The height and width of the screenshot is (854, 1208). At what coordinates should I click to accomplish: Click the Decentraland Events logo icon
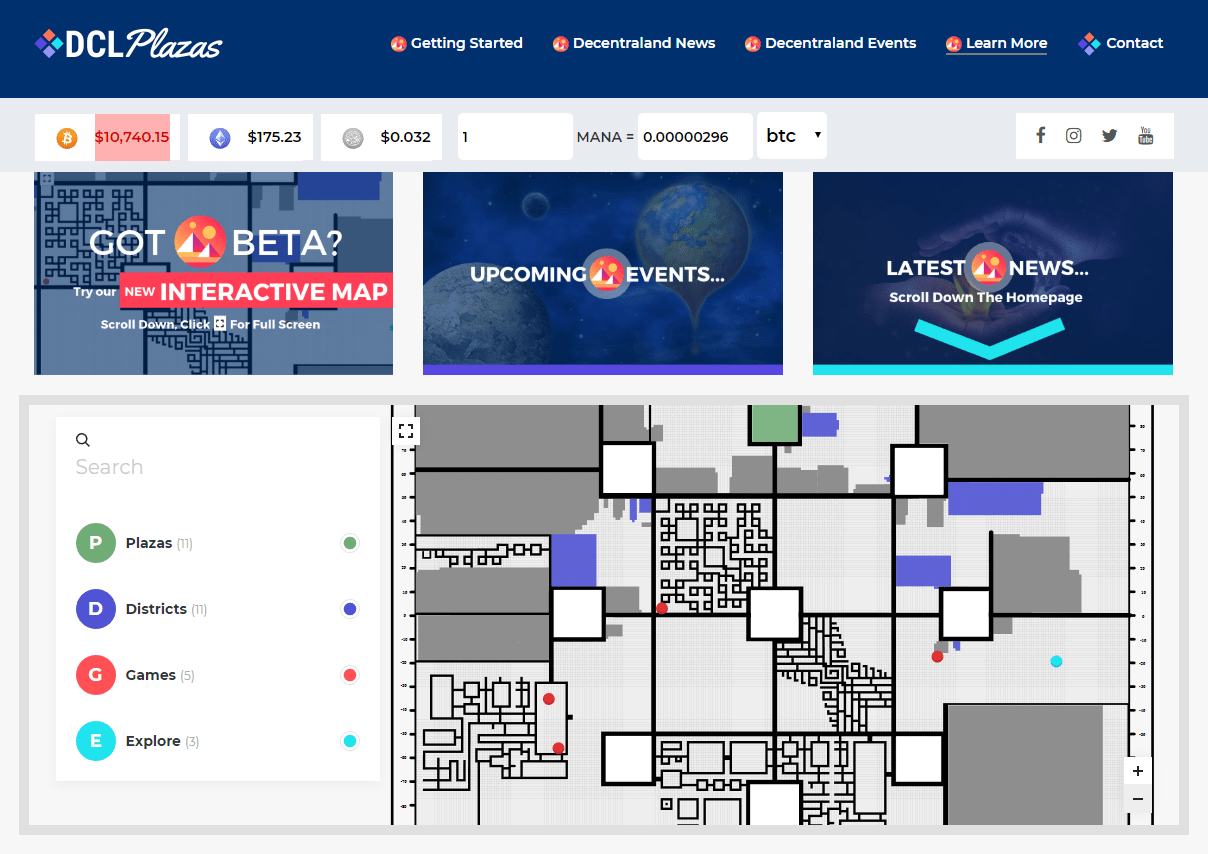click(x=752, y=43)
